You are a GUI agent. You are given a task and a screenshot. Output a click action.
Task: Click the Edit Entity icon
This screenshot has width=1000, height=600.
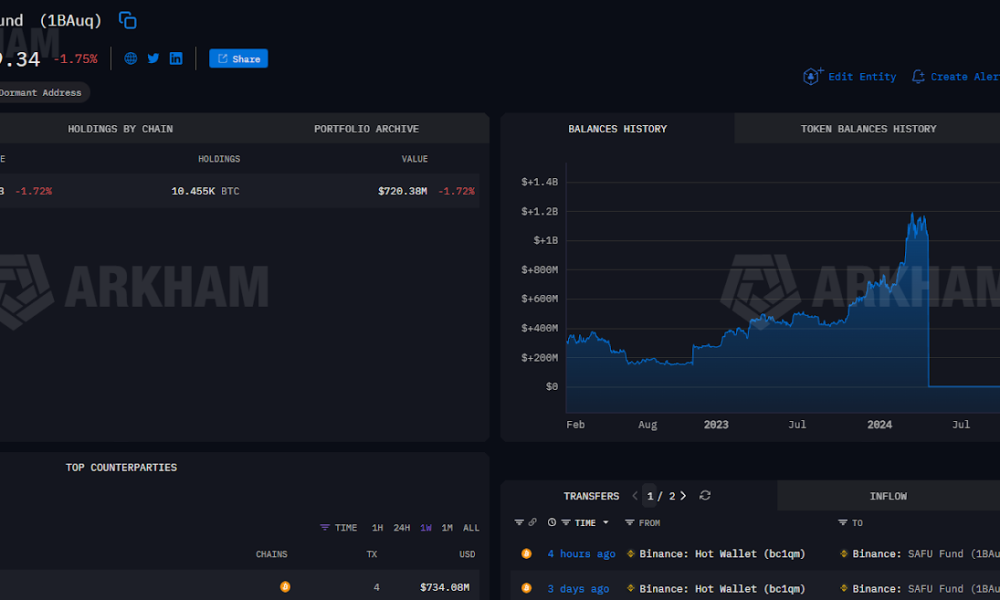812,76
